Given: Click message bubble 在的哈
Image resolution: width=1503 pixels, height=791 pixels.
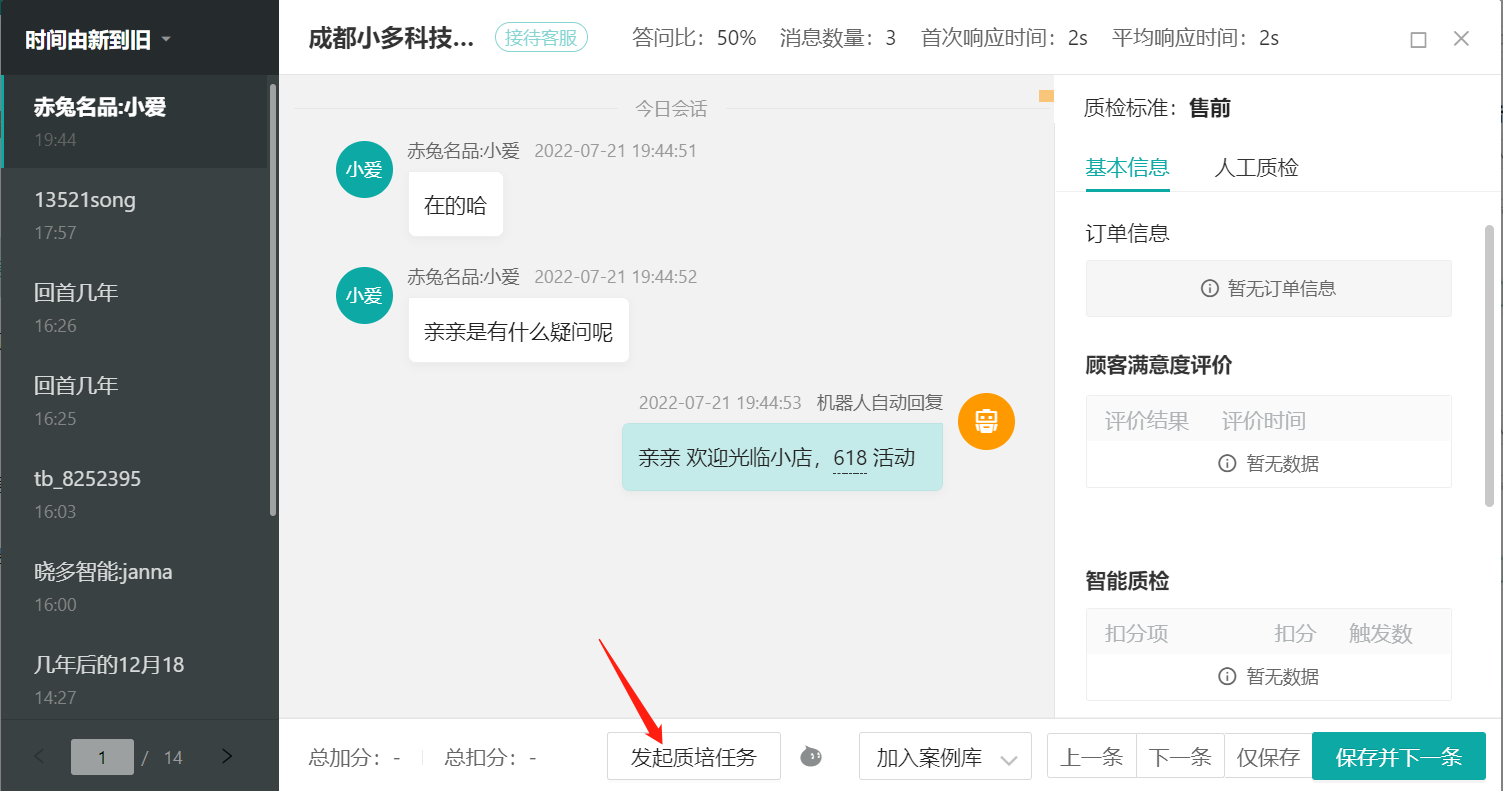Looking at the screenshot, I should click(x=456, y=204).
